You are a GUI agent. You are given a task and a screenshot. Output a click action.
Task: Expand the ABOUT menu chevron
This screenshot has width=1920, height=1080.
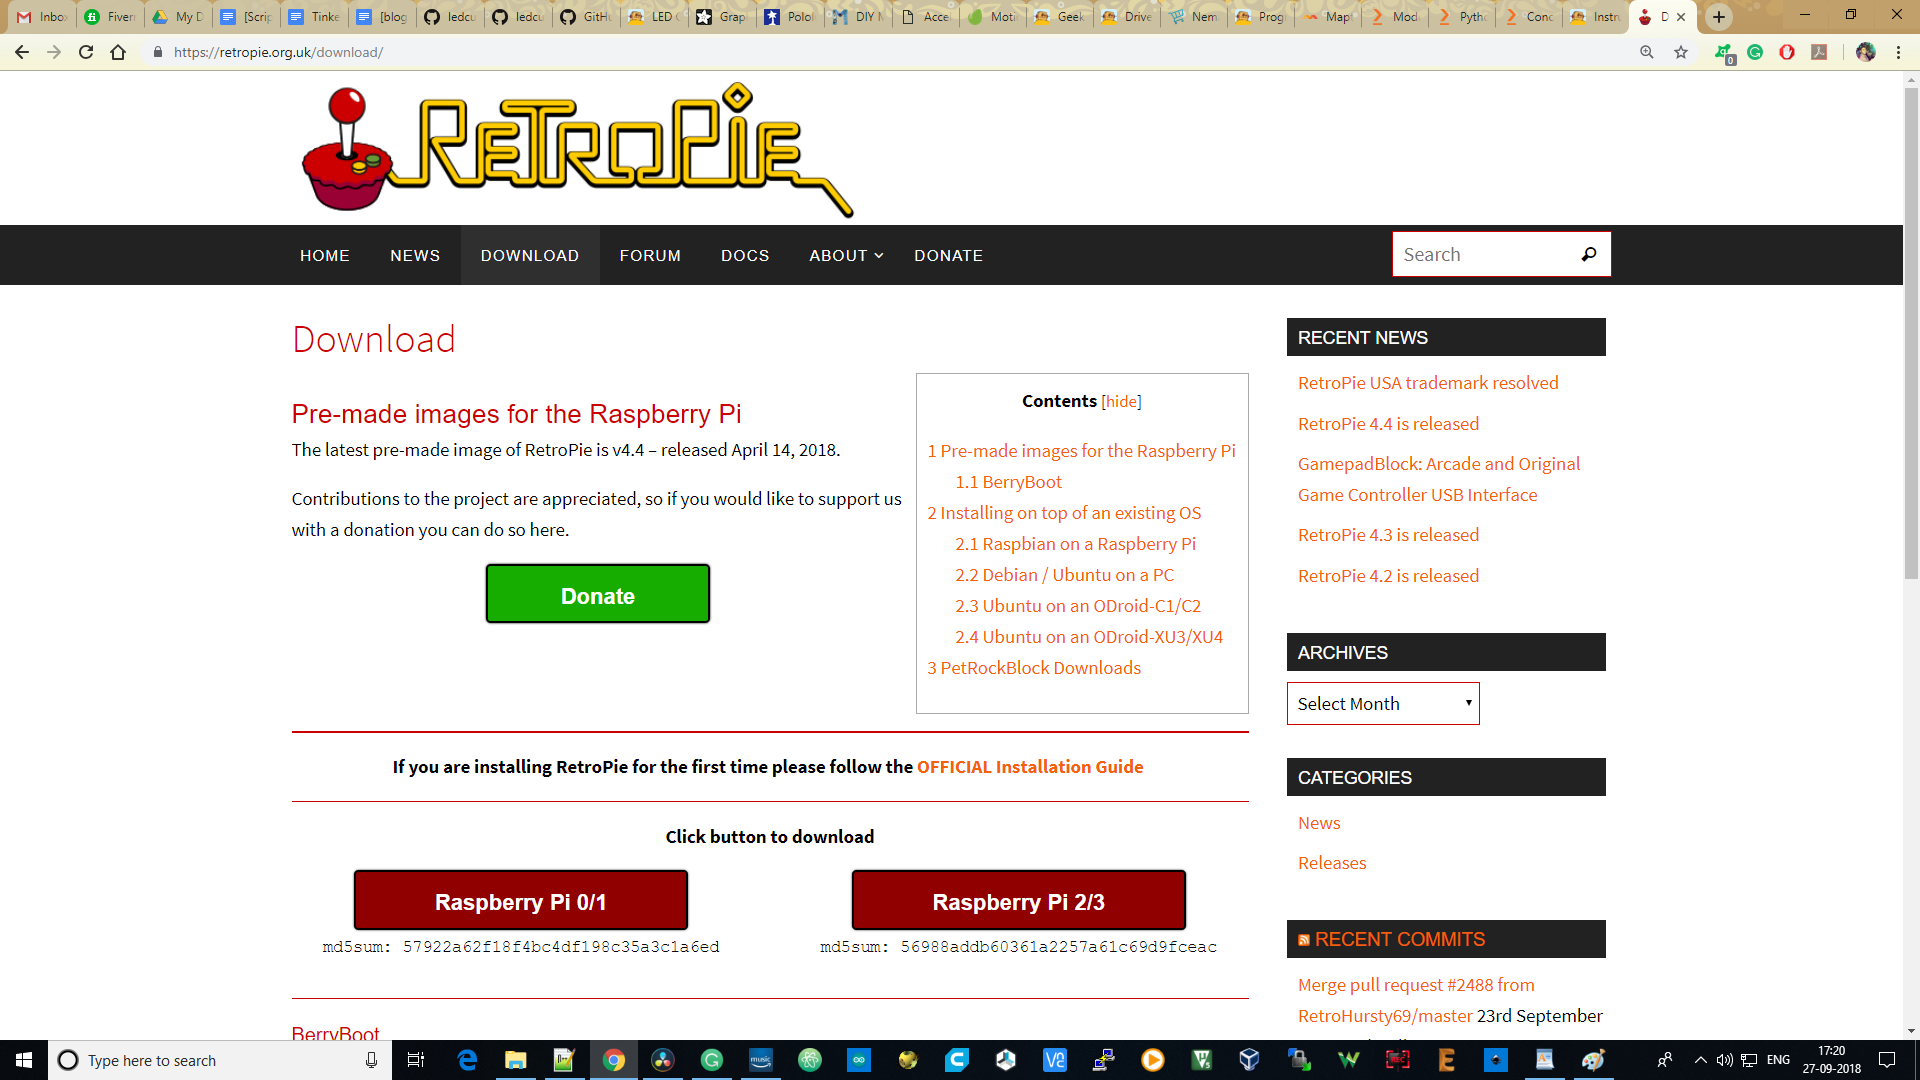(879, 256)
